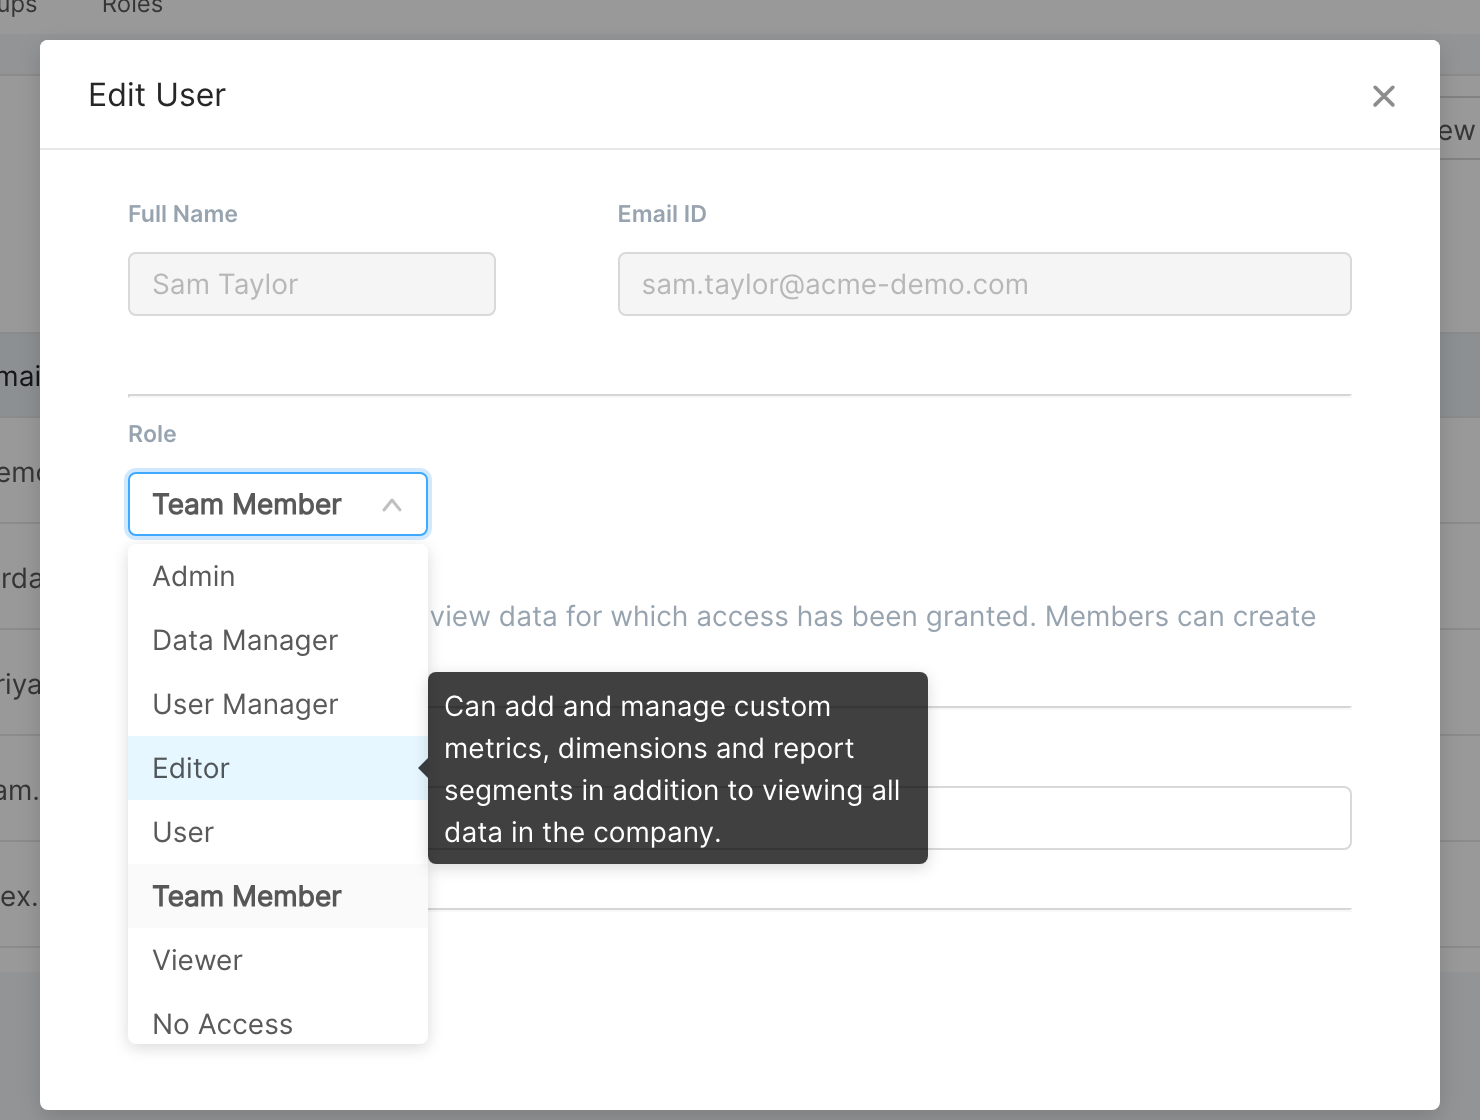This screenshot has width=1480, height=1120.
Task: Select Editor in the role dropdown
Action: pyautogui.click(x=278, y=768)
